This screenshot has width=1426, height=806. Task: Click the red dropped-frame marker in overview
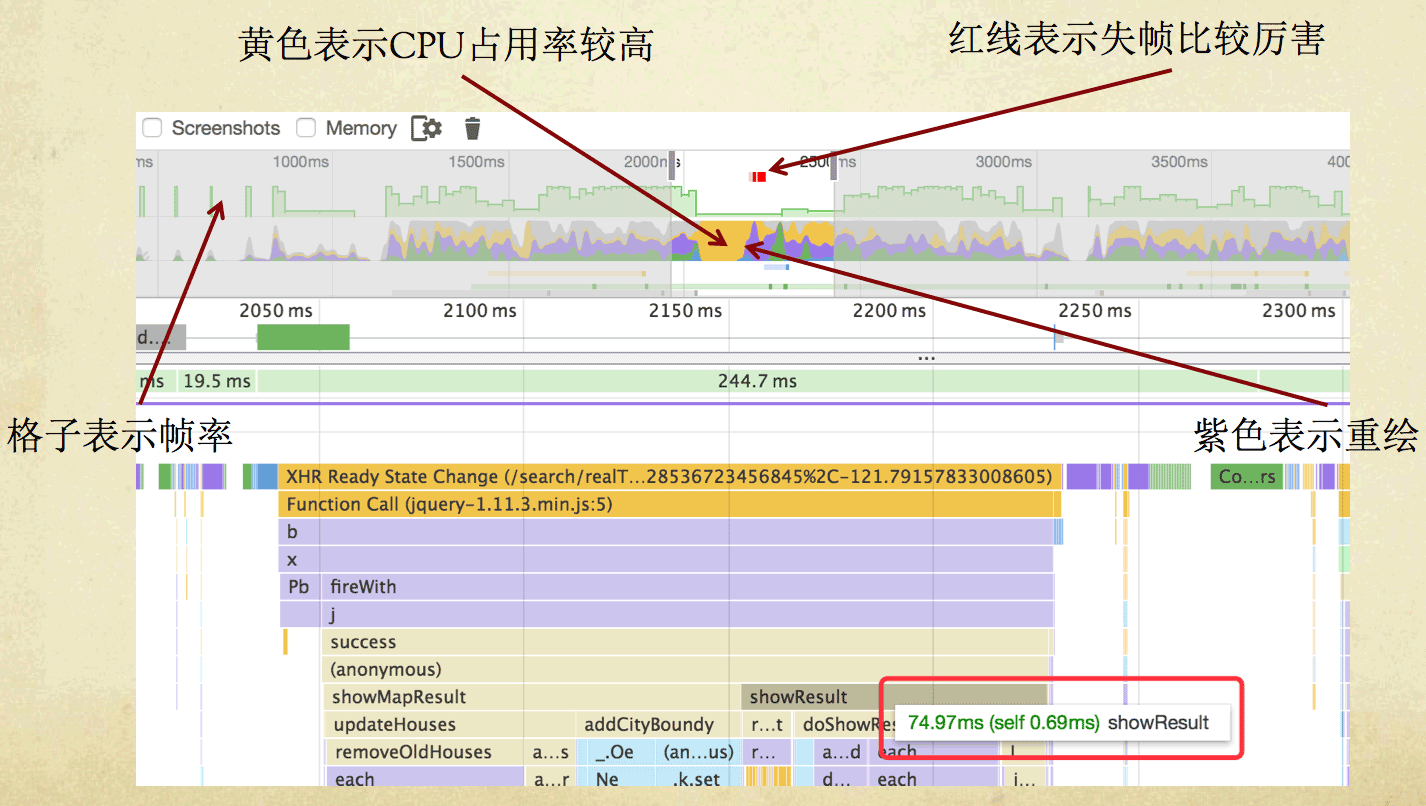[759, 176]
